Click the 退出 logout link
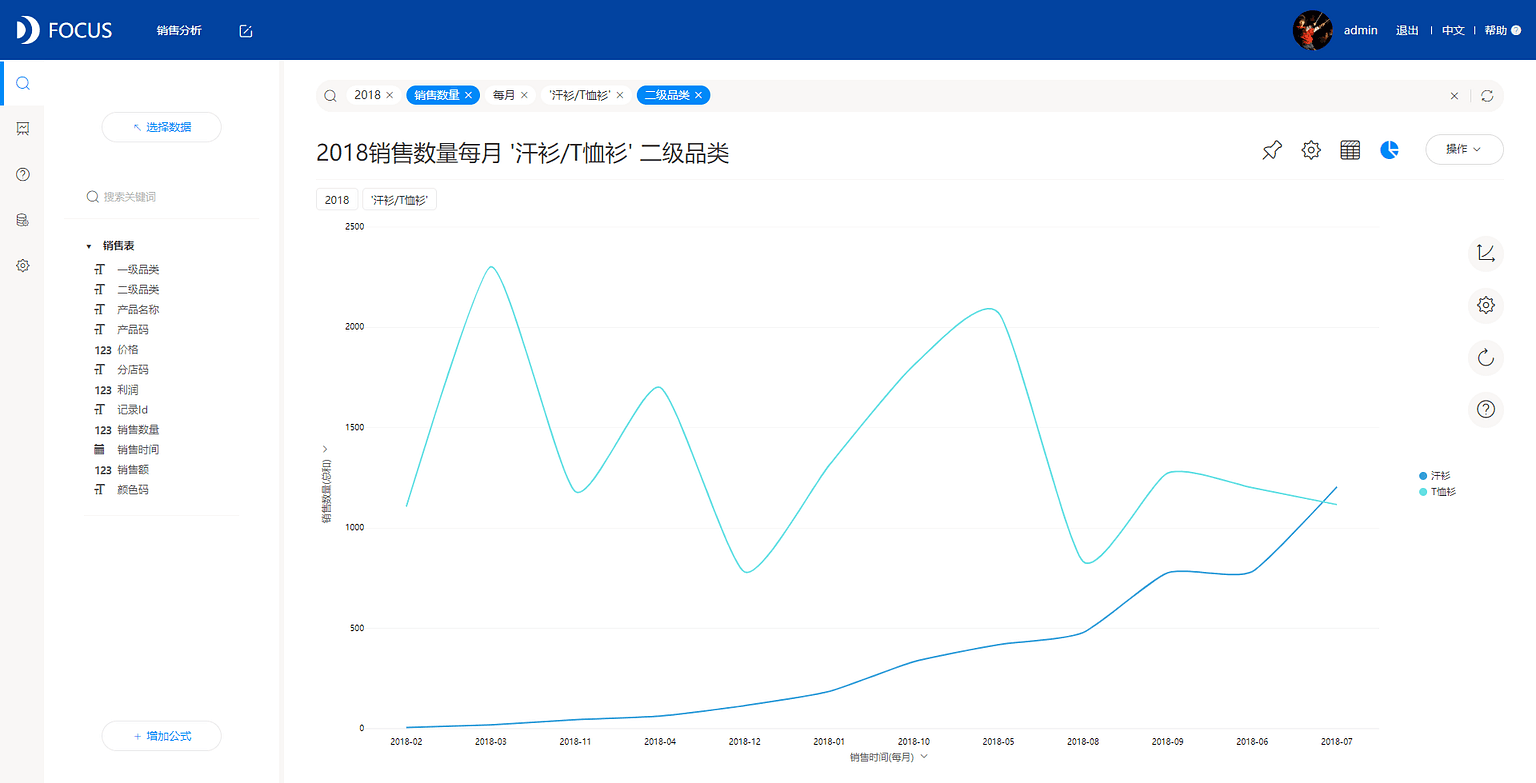 pos(1407,31)
